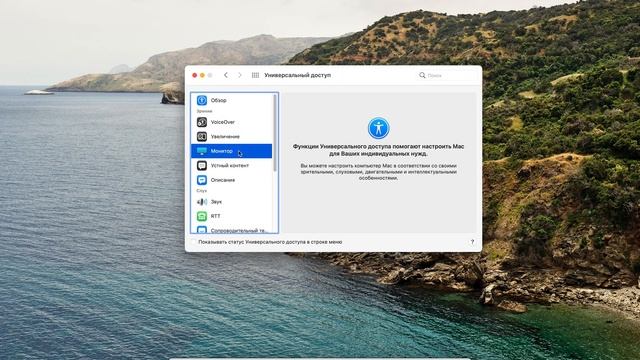
Task: Enable showing accessibility status in menu bar
Action: [193, 242]
